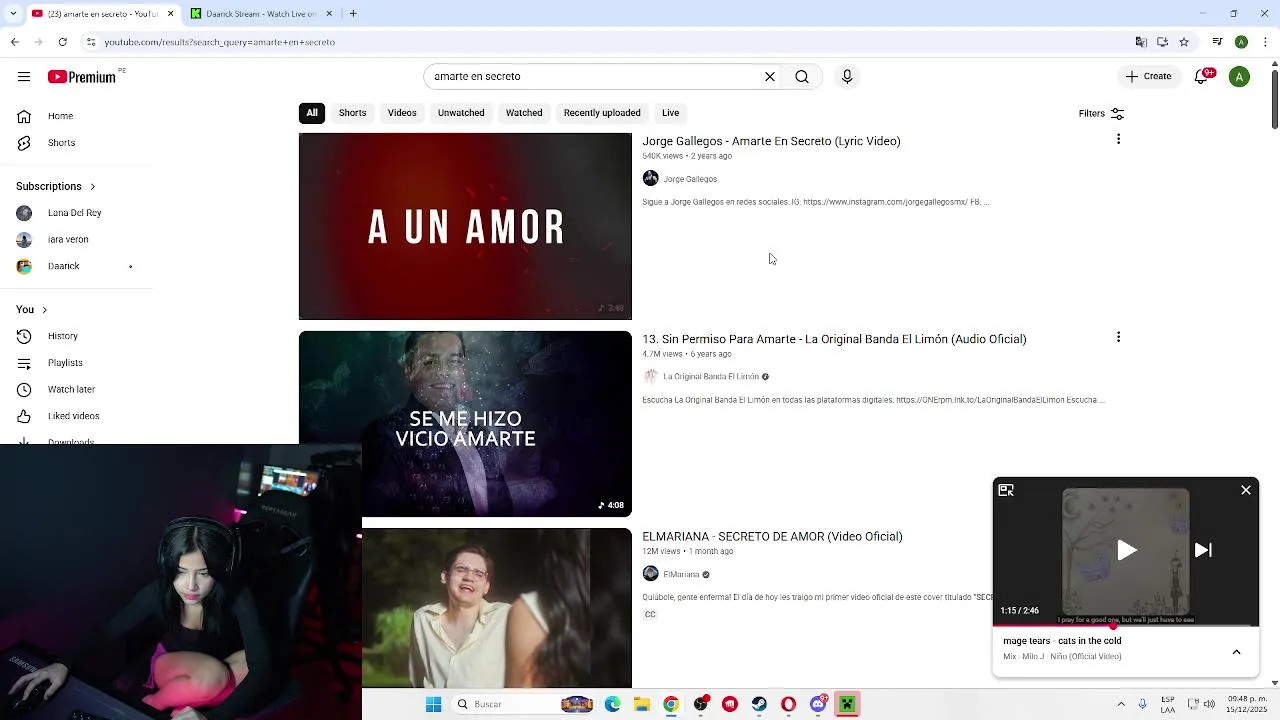Select the Videos filter chip
The height and width of the screenshot is (720, 1280).
402,113
